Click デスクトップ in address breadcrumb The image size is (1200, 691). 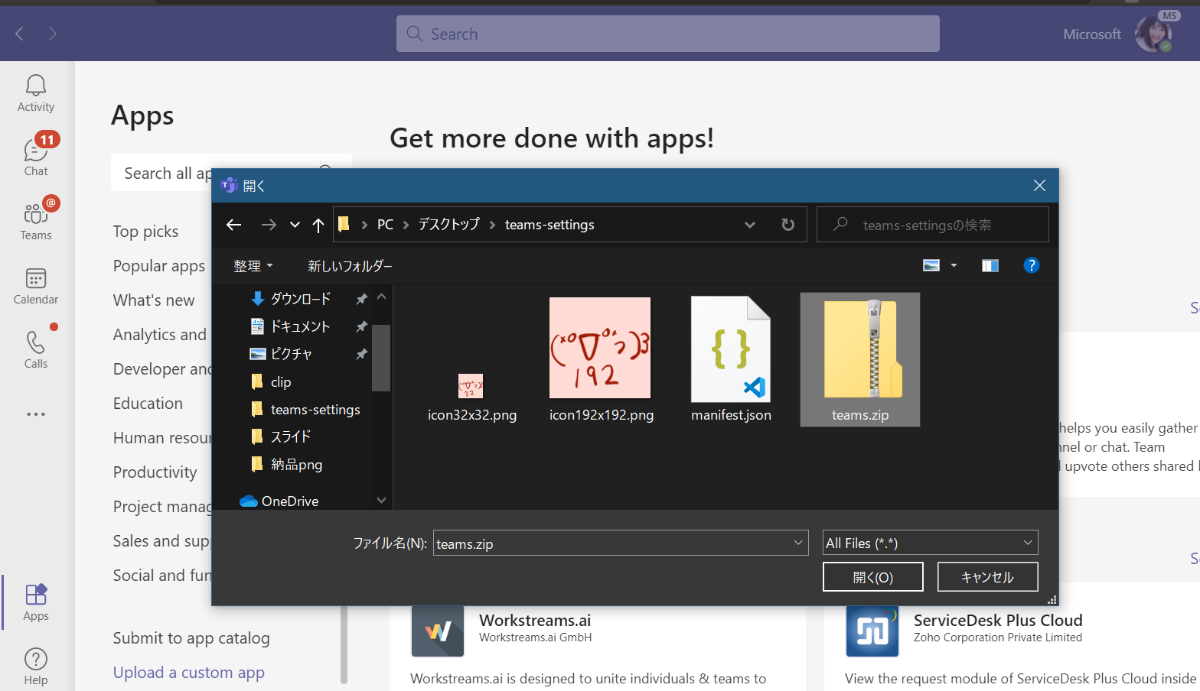(449, 225)
